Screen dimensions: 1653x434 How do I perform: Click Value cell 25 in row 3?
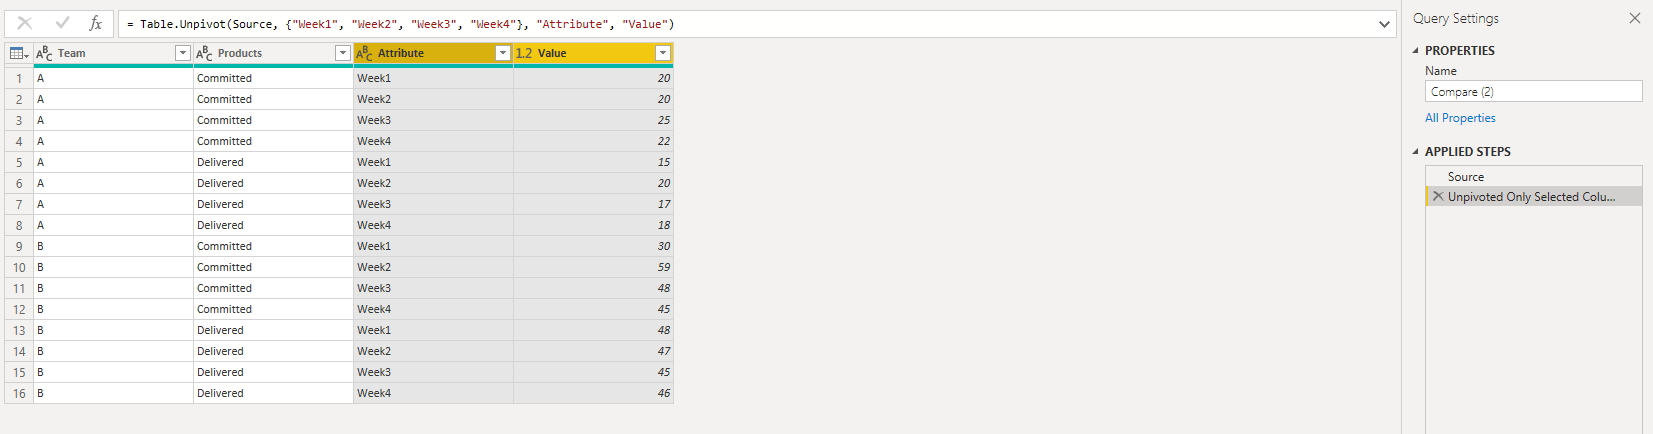593,120
